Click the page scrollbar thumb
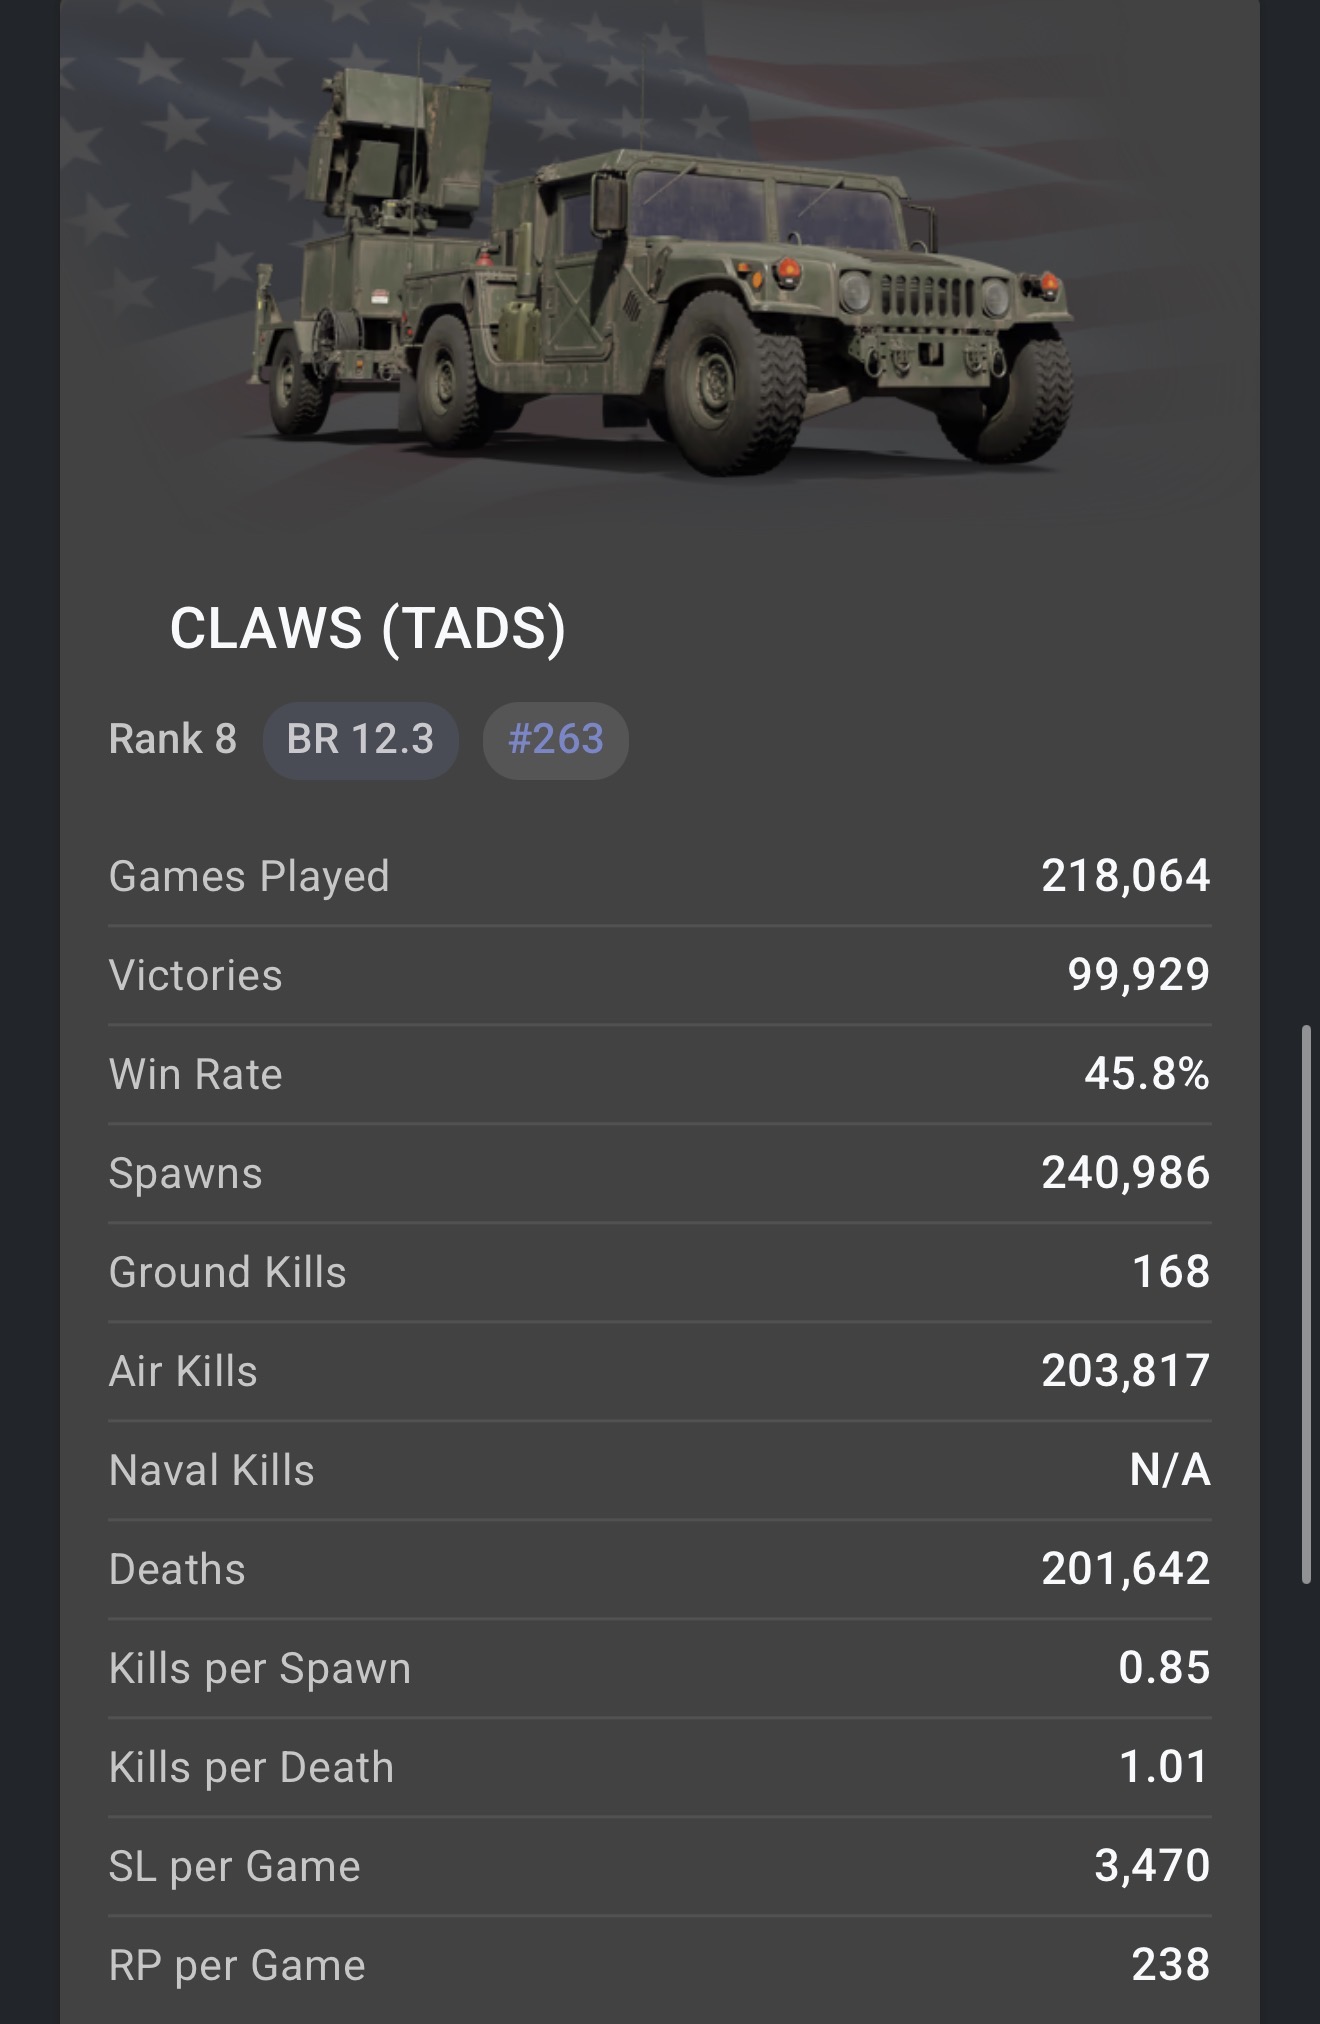The height and width of the screenshot is (2024, 1320). 1305,1300
